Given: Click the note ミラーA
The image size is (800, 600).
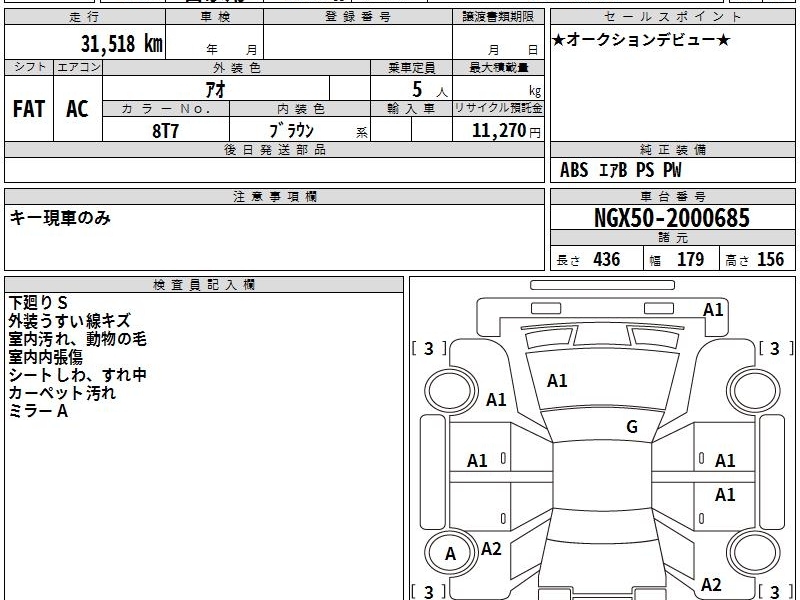Looking at the screenshot, I should pos(38,411).
